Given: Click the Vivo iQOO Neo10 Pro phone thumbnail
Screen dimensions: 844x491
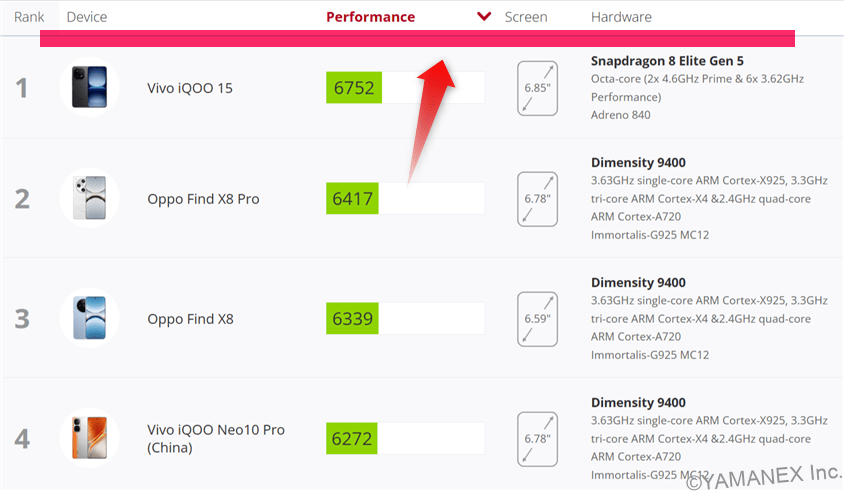Looking at the screenshot, I should click(89, 438).
